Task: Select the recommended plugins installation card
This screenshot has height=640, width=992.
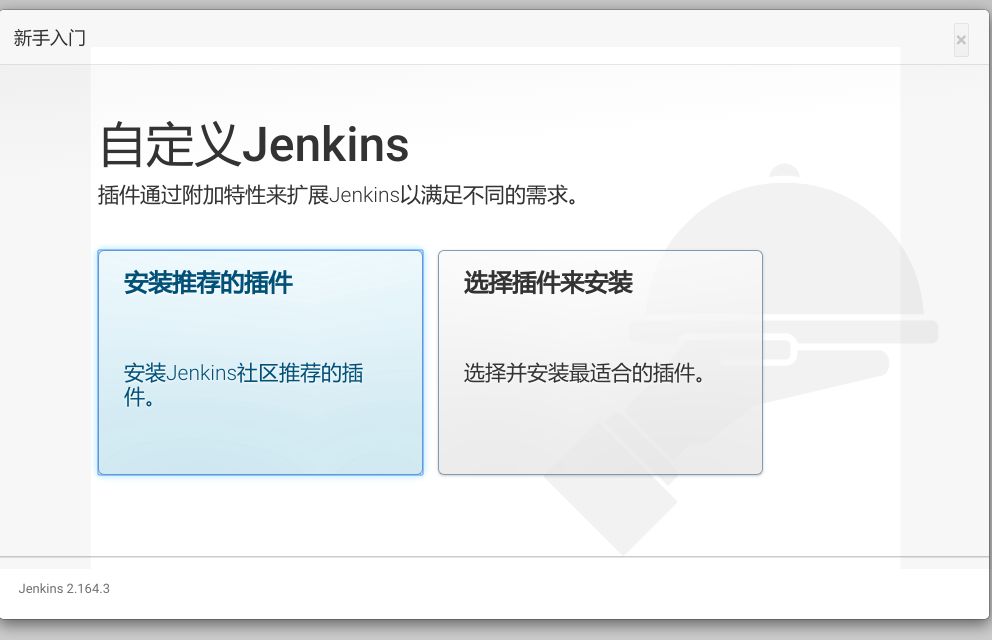Action: tap(260, 362)
